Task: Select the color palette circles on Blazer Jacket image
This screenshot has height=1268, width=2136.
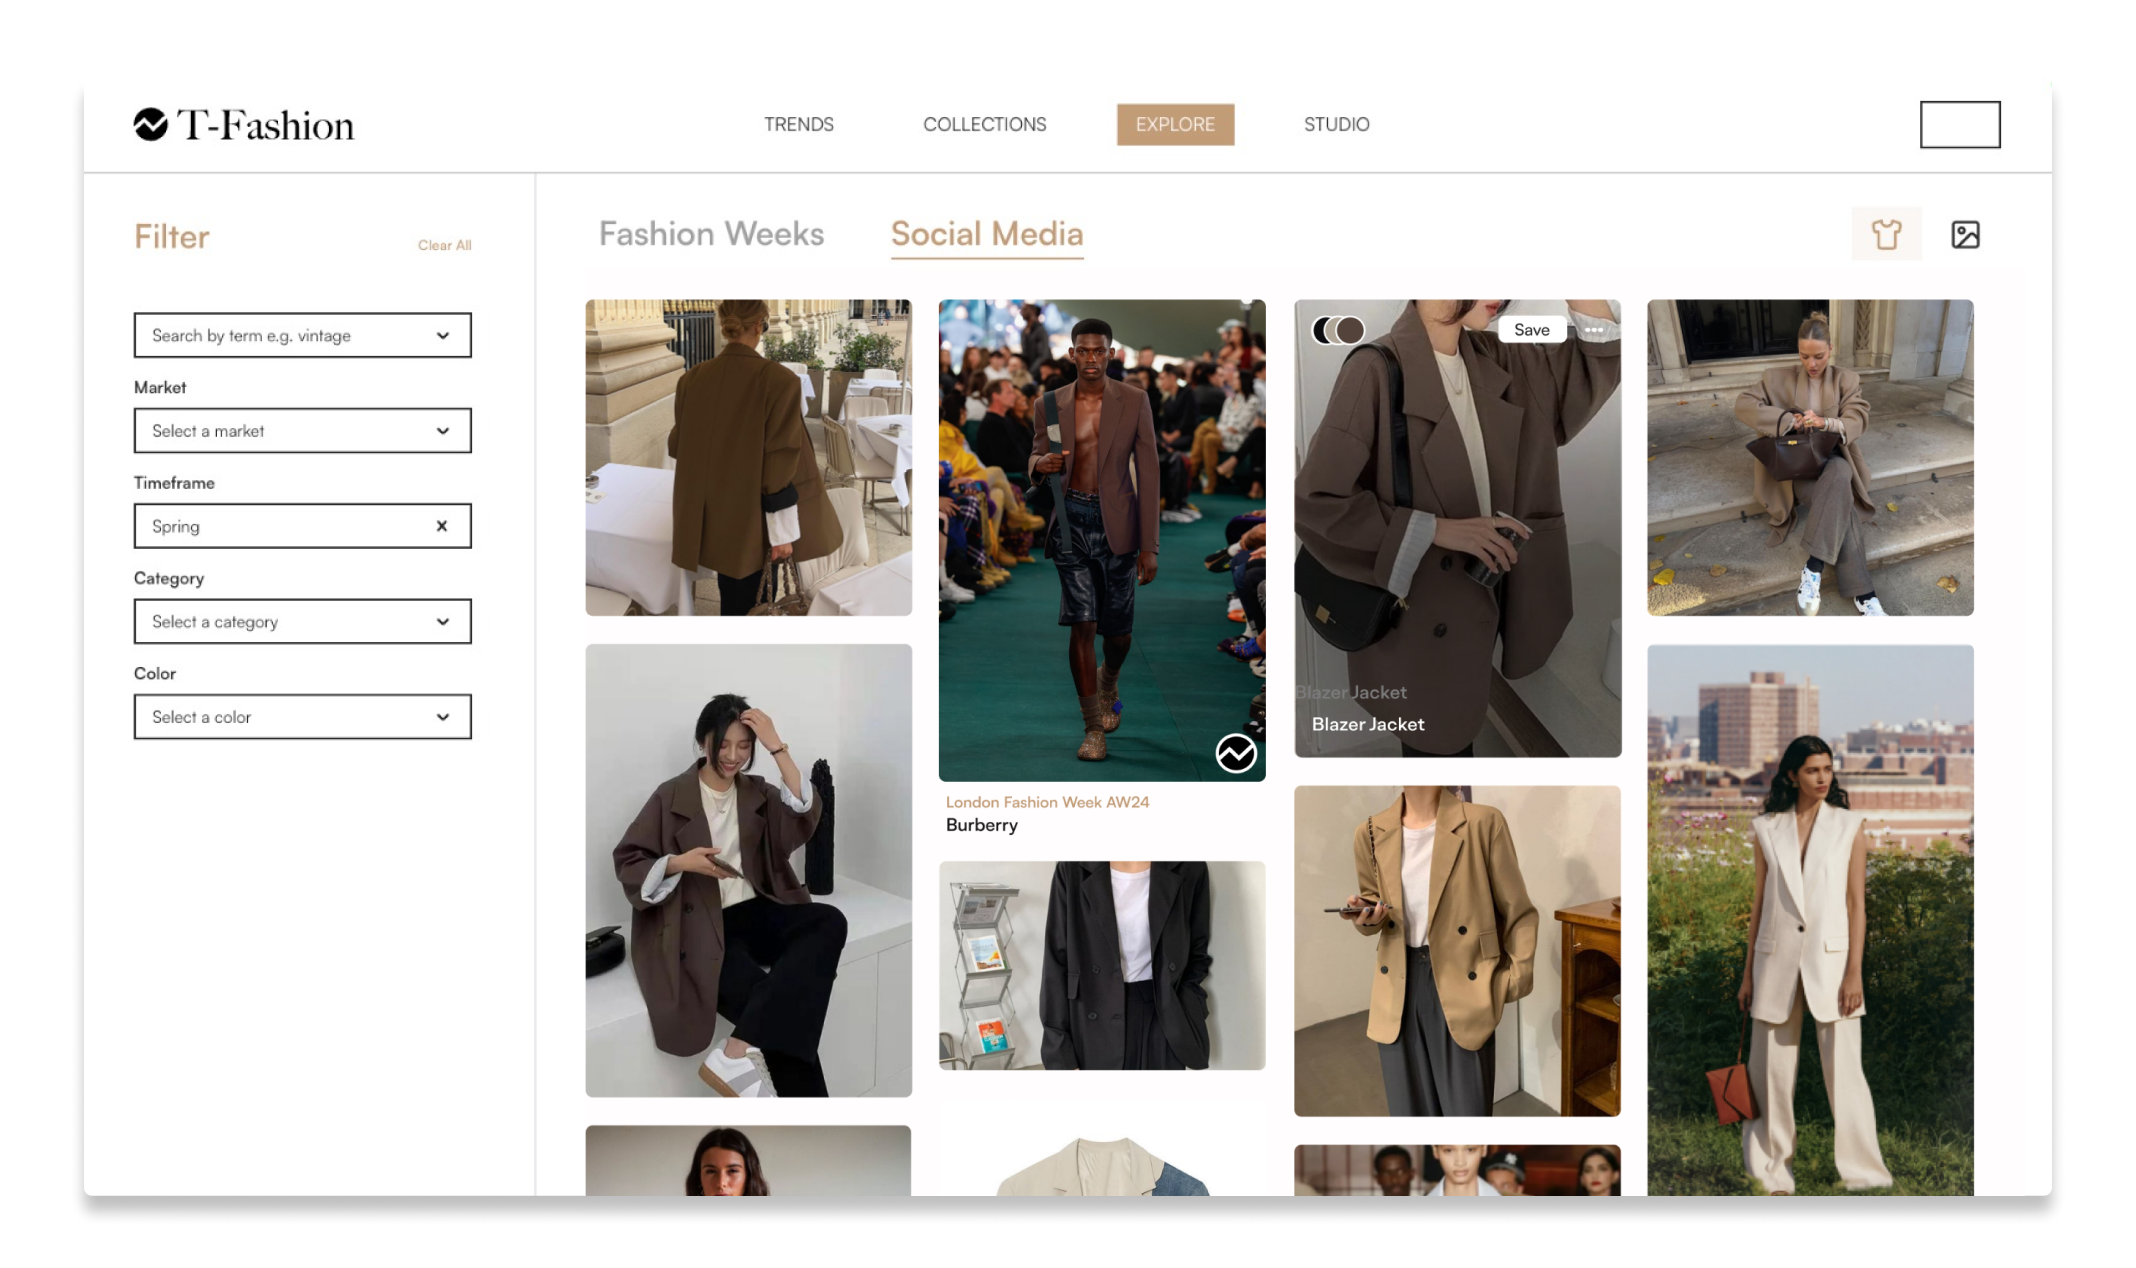Action: [x=1337, y=329]
